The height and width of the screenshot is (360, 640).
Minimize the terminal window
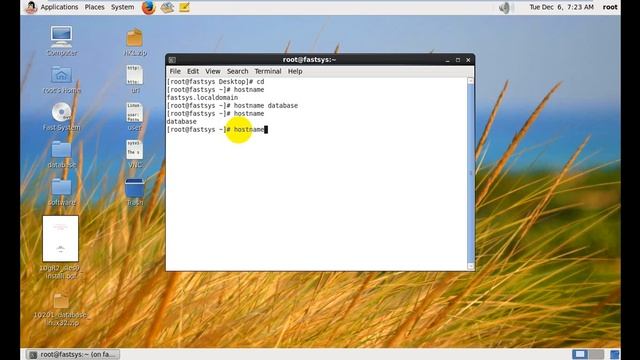tap(447, 60)
